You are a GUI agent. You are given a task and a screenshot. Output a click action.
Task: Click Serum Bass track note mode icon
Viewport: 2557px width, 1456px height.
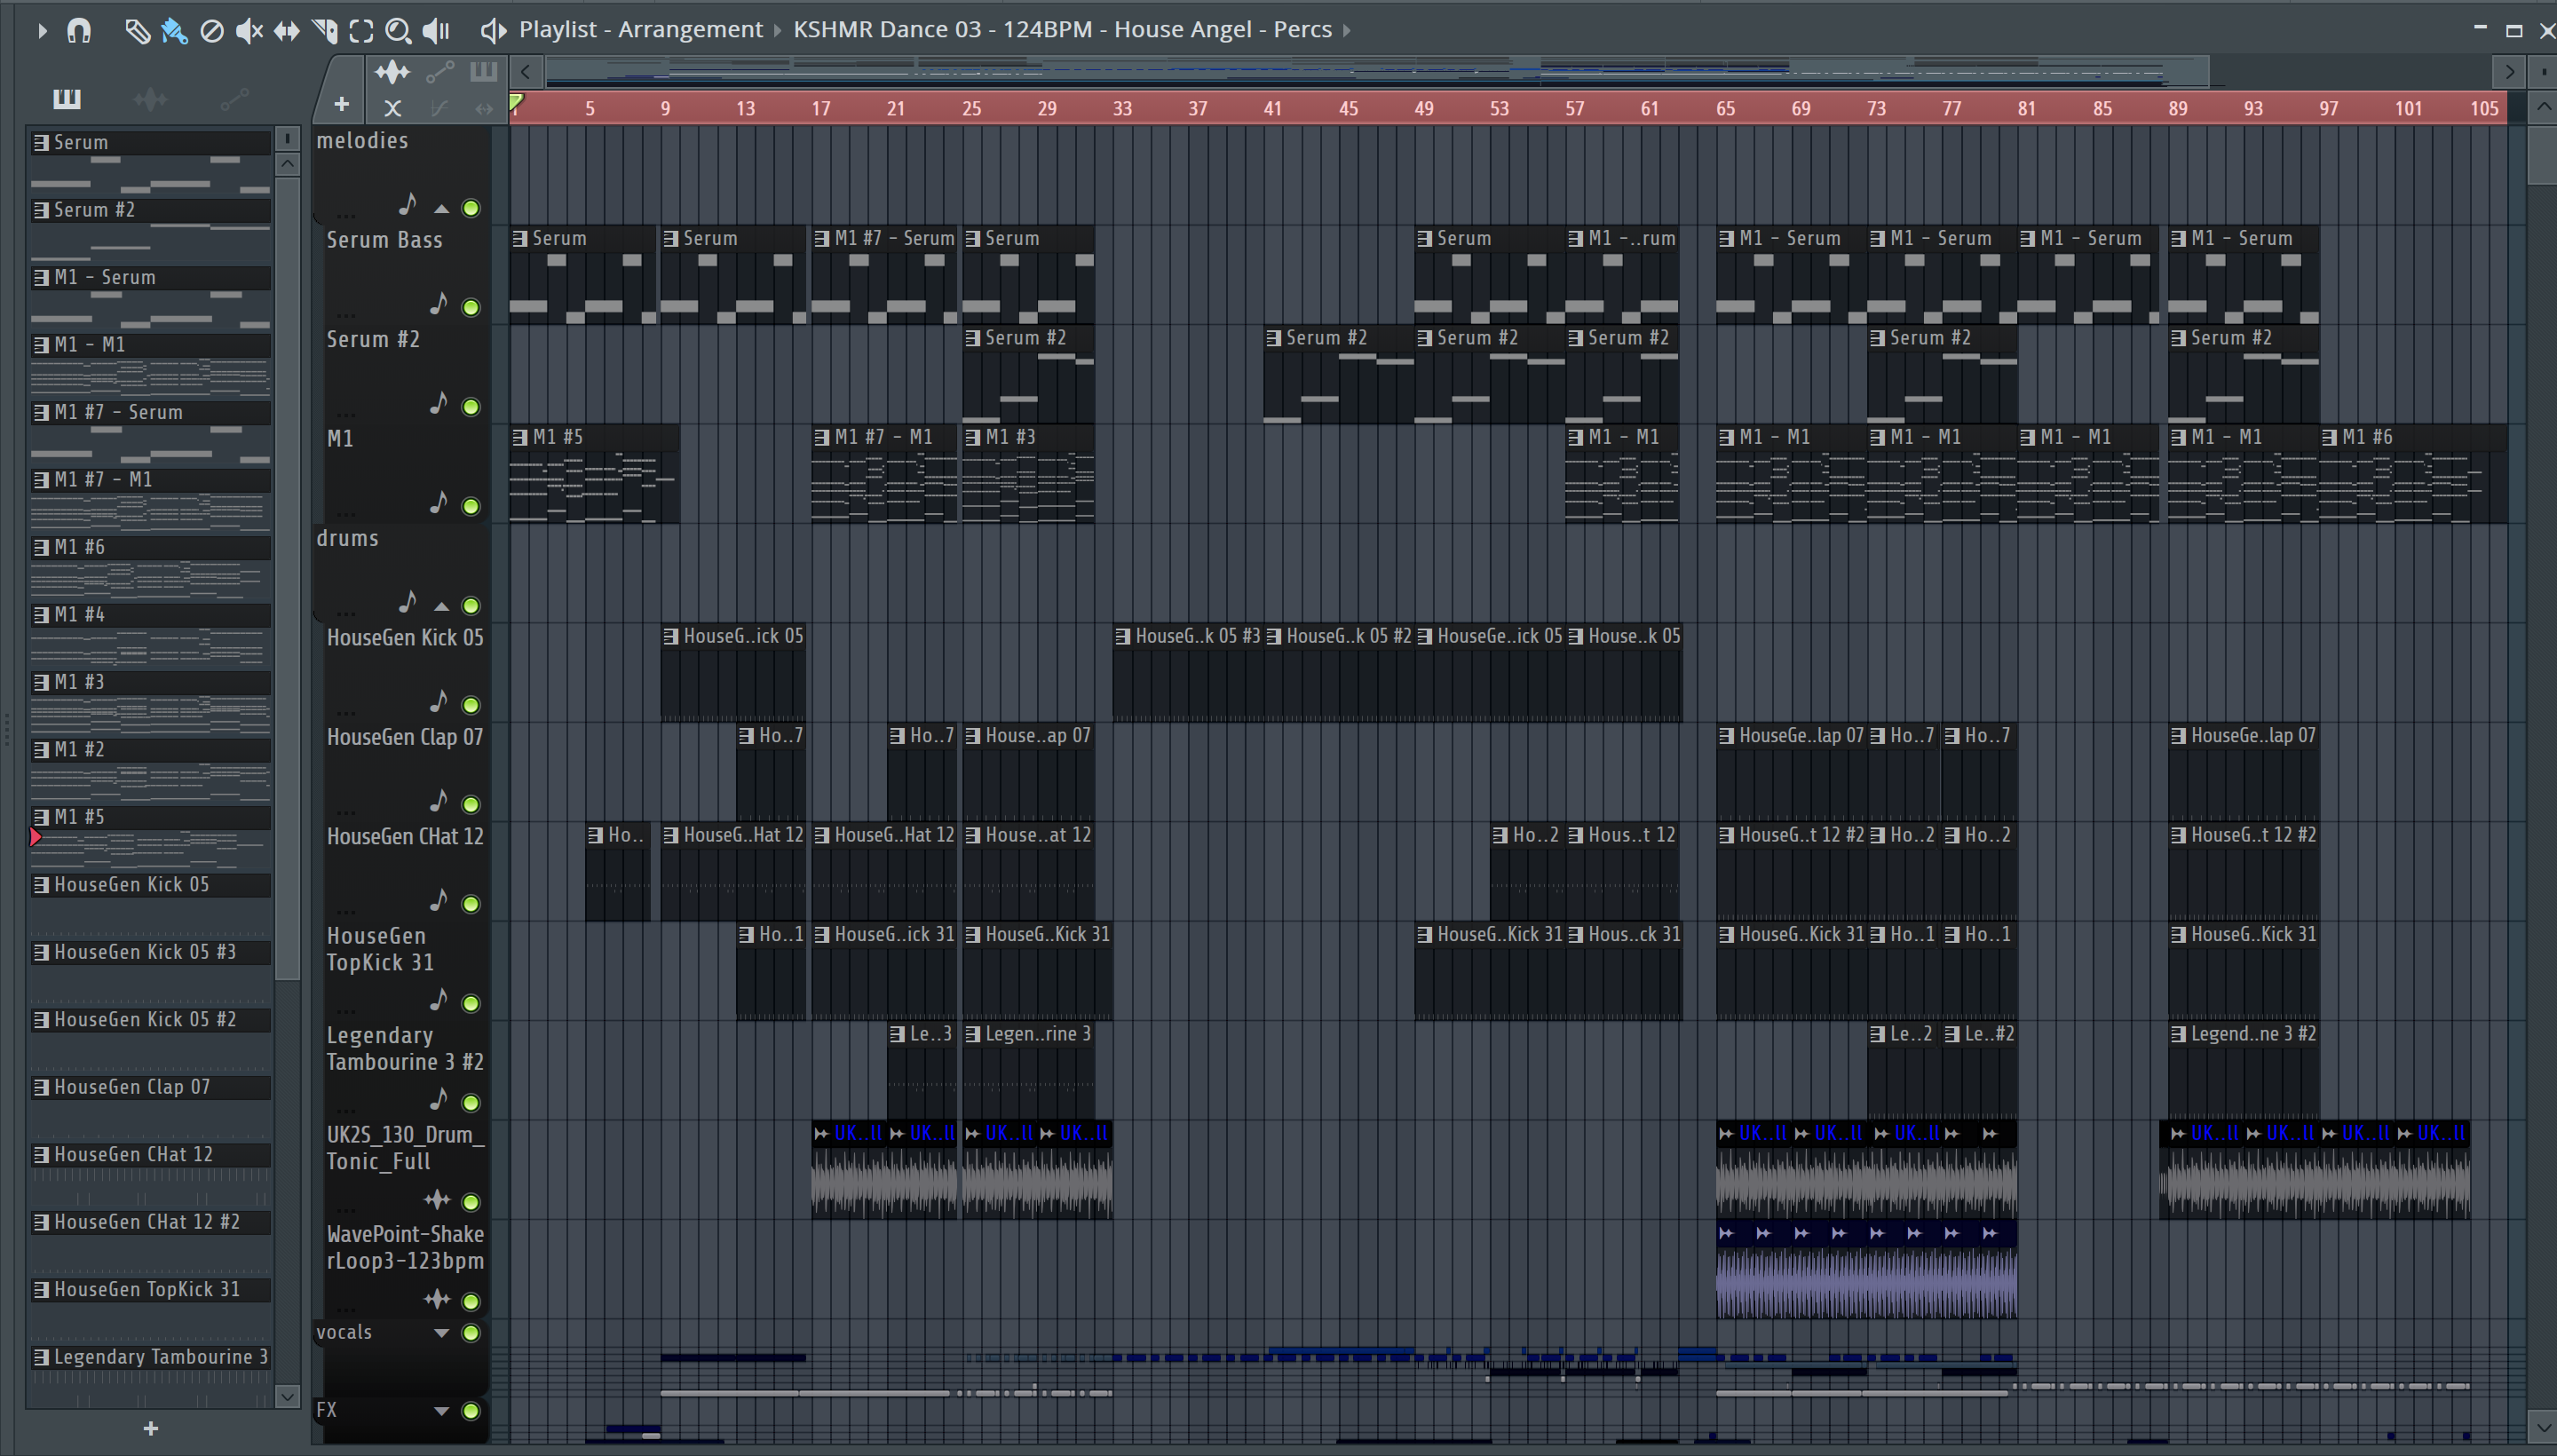point(438,302)
